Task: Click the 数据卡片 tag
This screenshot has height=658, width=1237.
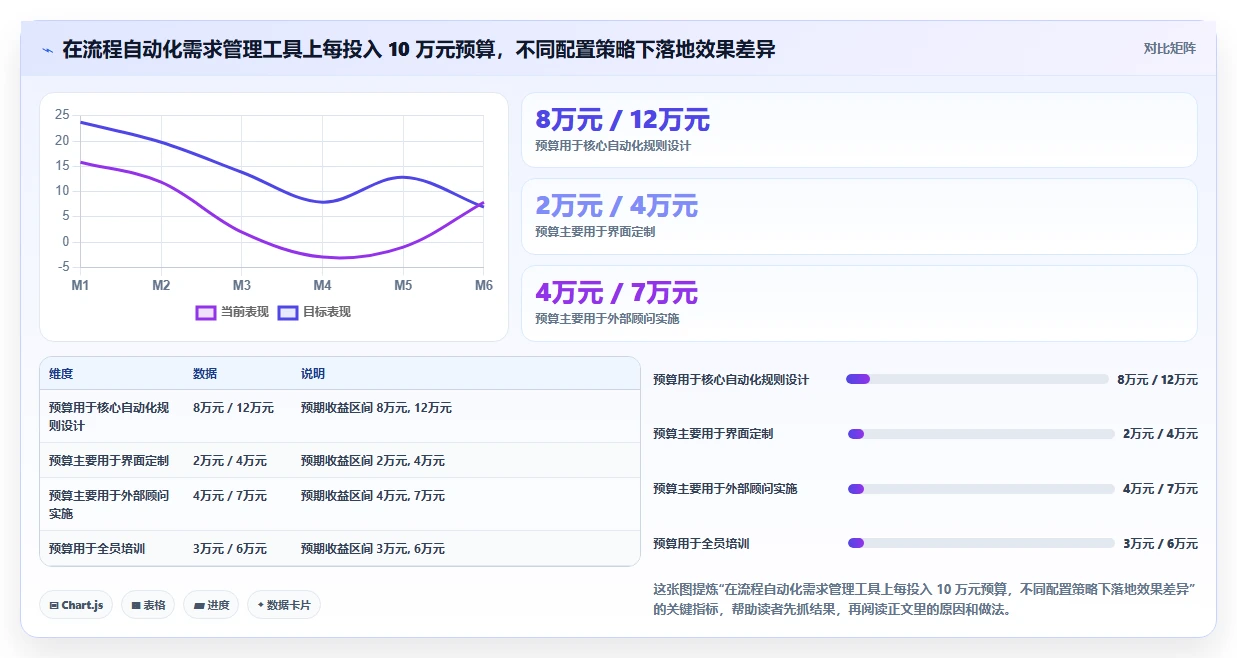Action: [x=284, y=605]
